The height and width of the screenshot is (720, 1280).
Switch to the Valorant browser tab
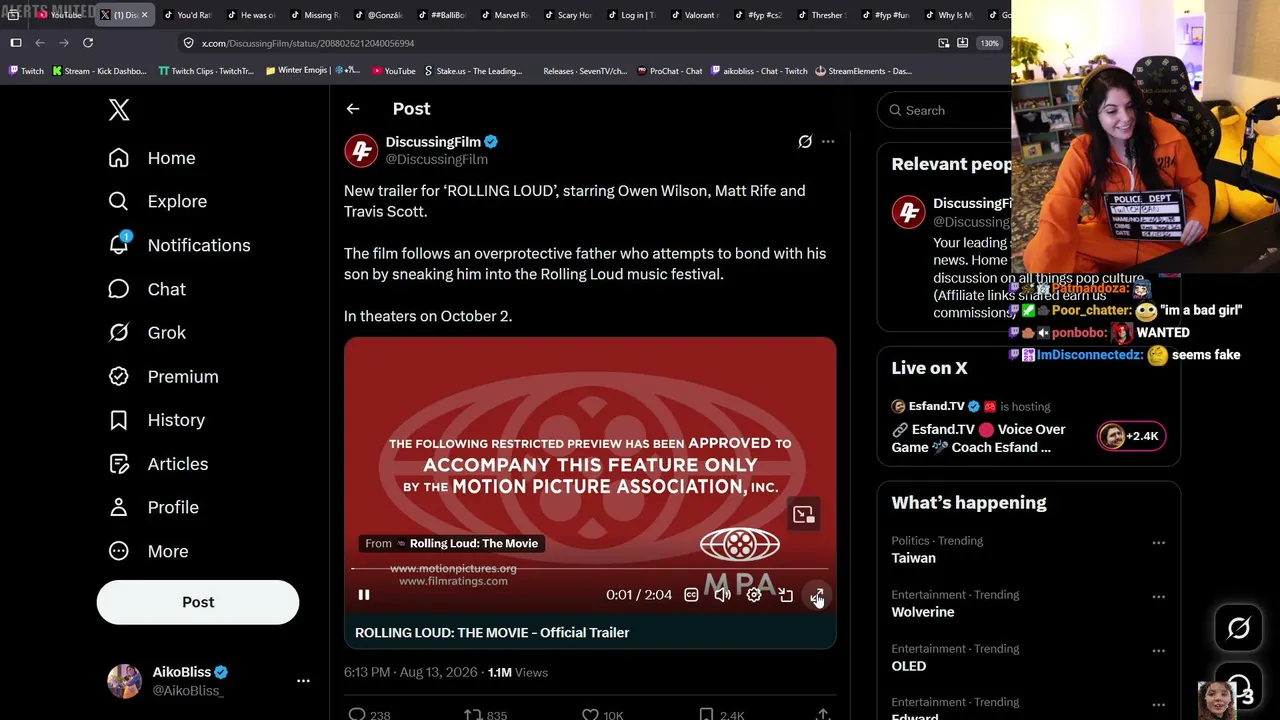[693, 15]
